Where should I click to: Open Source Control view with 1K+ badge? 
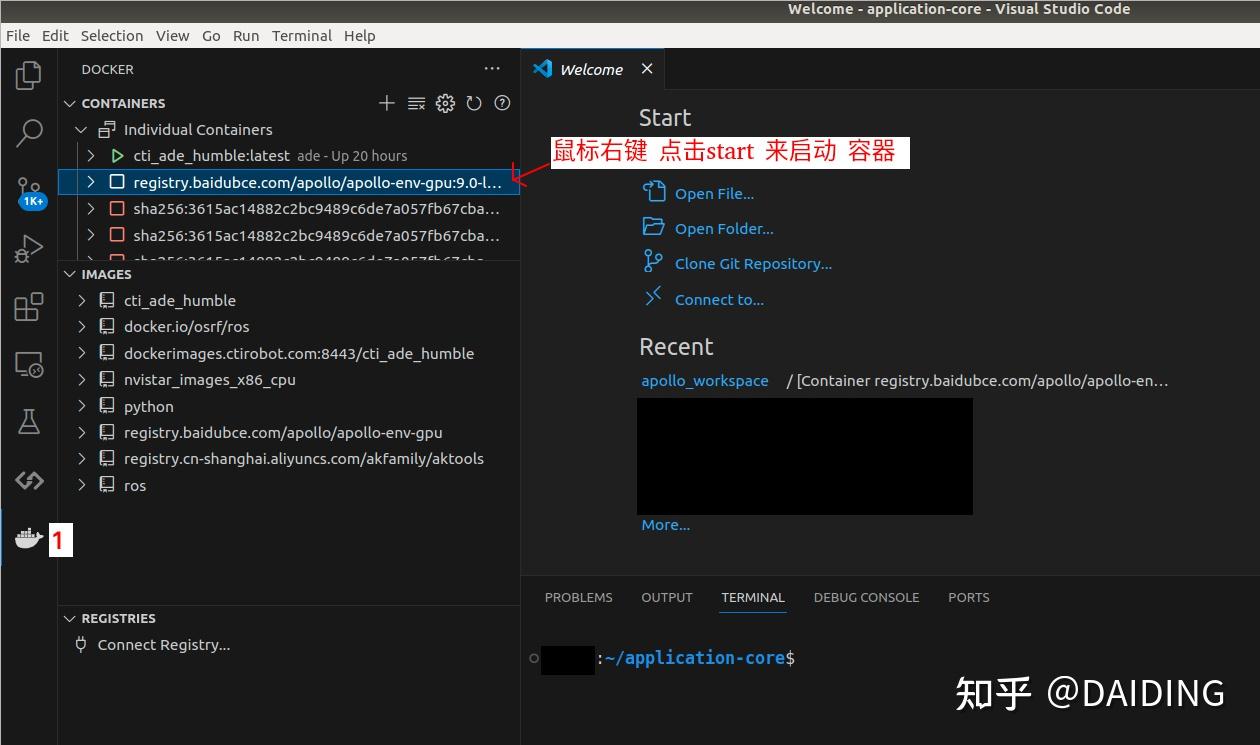[29, 192]
